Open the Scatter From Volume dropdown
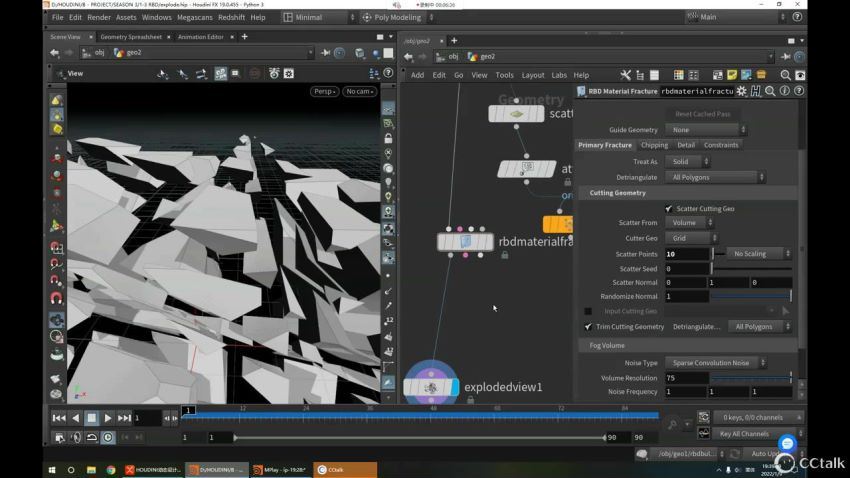 (x=690, y=223)
